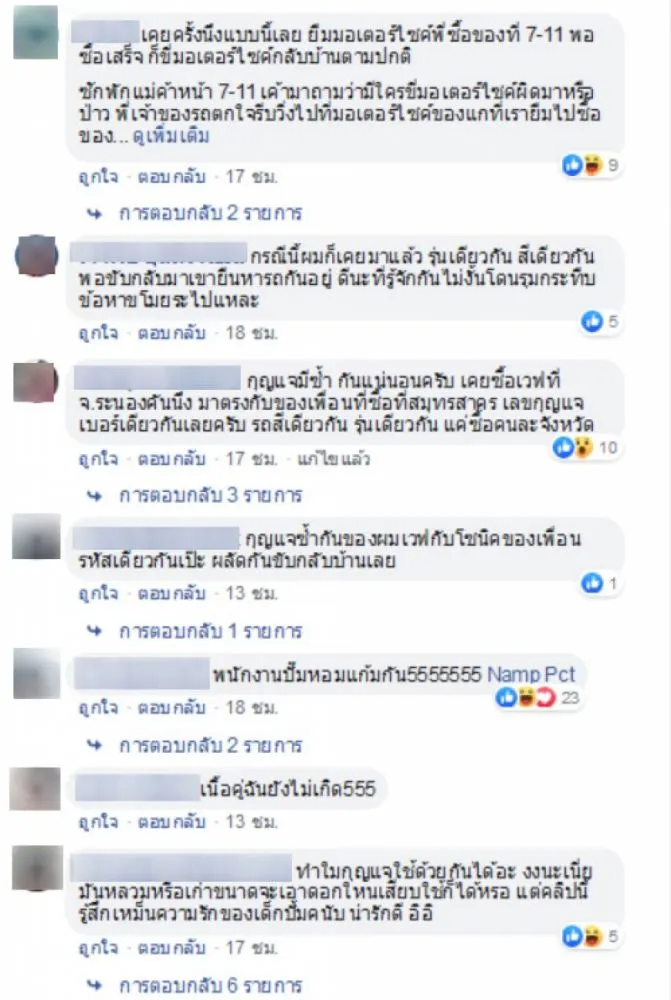Open second commenter's profile picture
The image size is (671, 1000).
[36, 256]
